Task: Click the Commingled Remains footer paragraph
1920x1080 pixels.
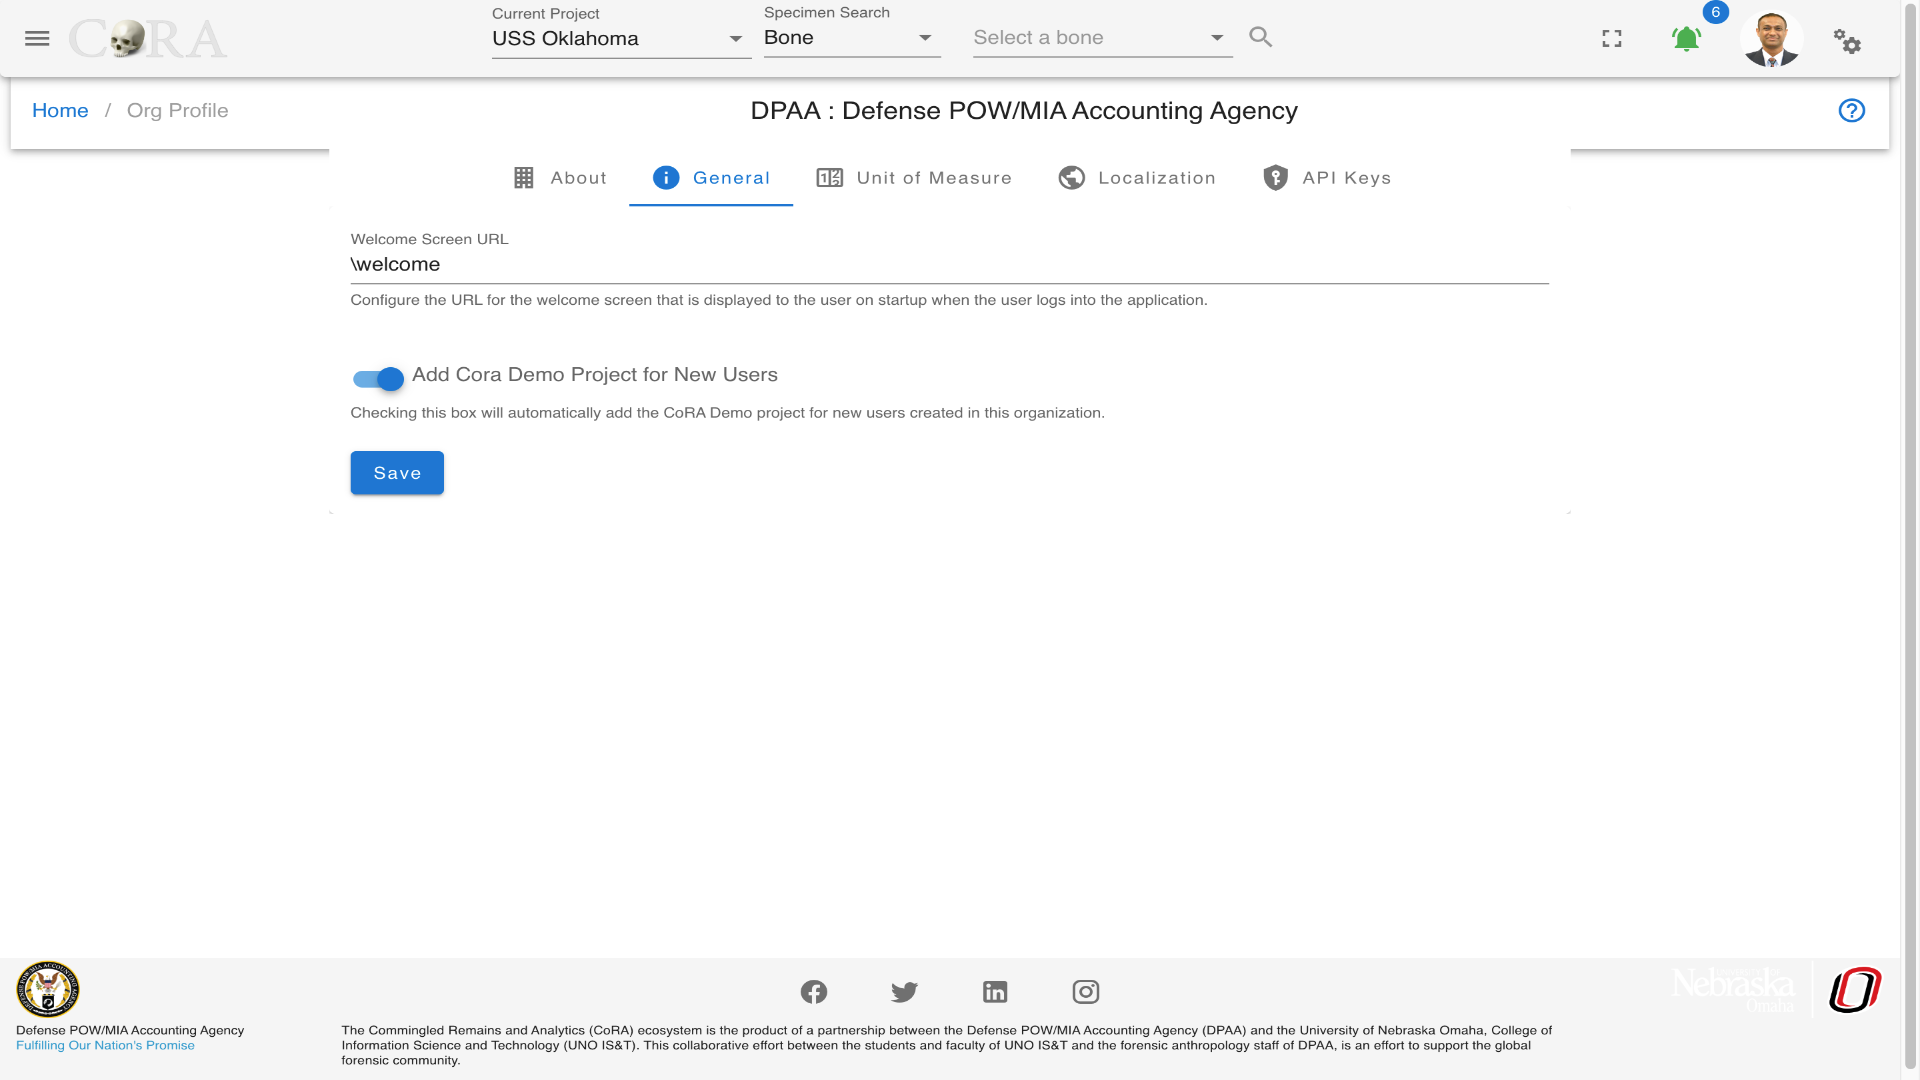Action: pyautogui.click(x=946, y=1045)
